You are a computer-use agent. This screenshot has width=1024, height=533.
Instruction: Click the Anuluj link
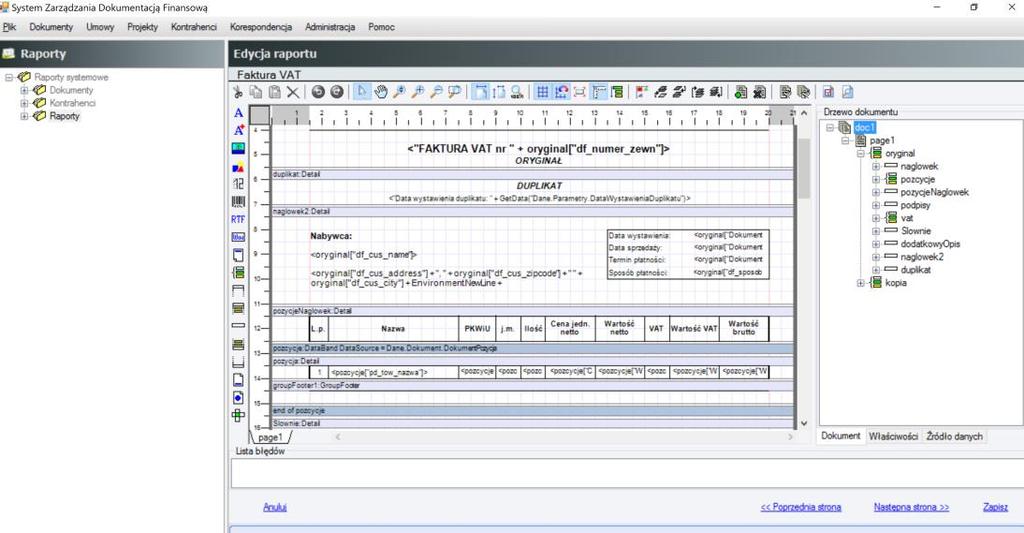(275, 507)
